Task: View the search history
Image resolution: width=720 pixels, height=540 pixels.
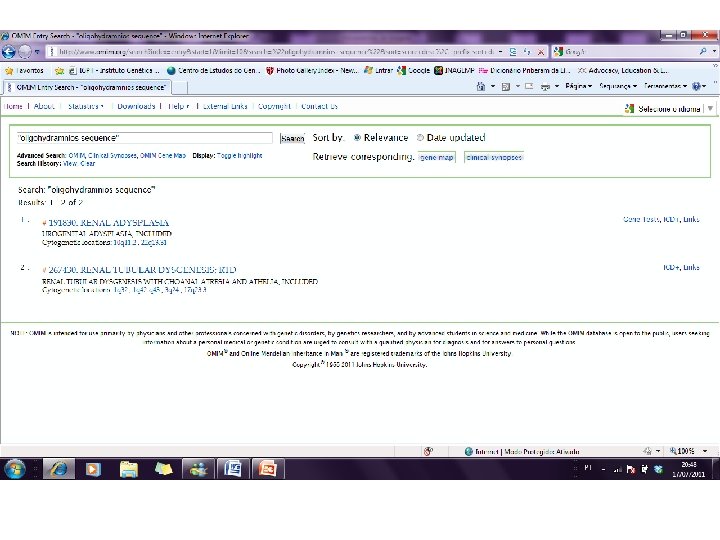Action: coord(70,163)
